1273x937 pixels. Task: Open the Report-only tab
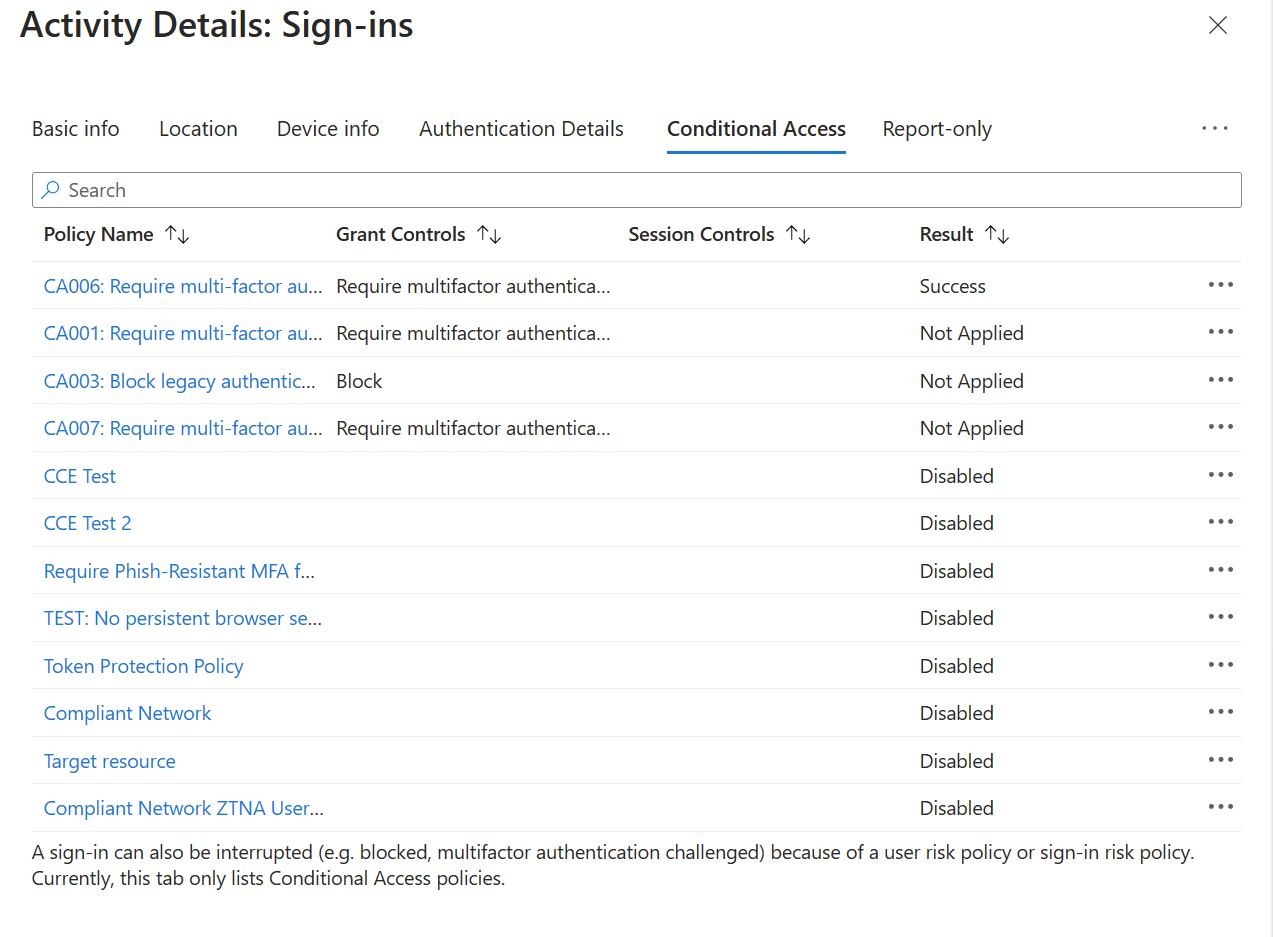click(x=937, y=129)
